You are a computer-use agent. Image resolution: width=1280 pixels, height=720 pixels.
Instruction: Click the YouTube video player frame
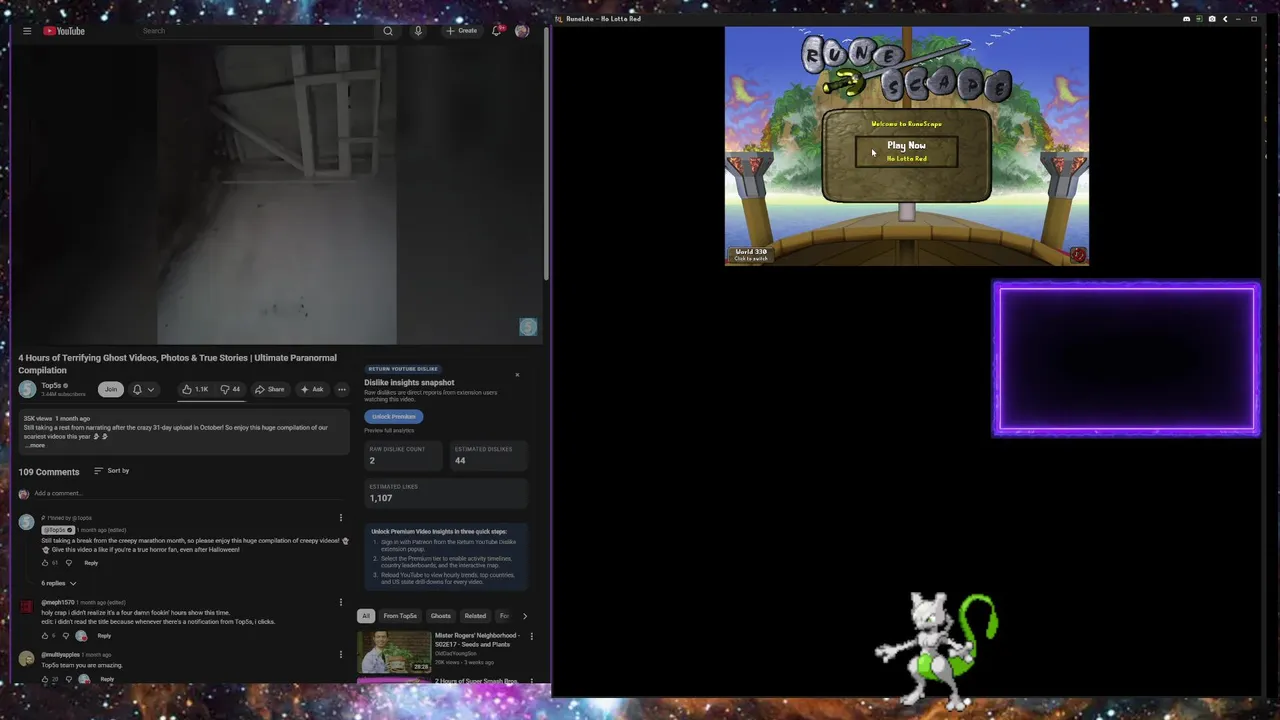click(277, 194)
